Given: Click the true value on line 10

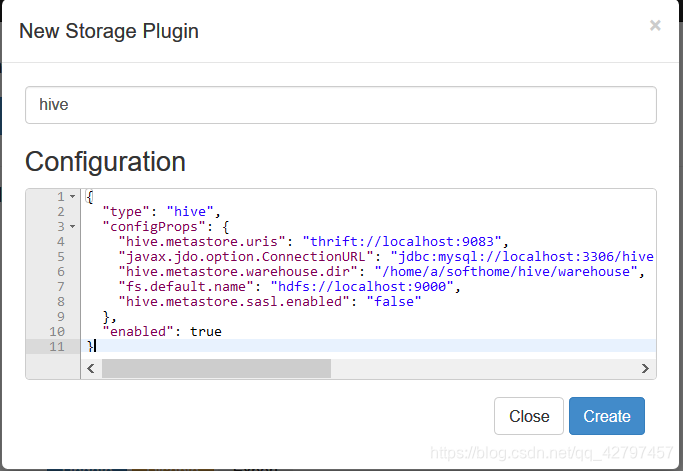Looking at the screenshot, I should pos(206,332).
